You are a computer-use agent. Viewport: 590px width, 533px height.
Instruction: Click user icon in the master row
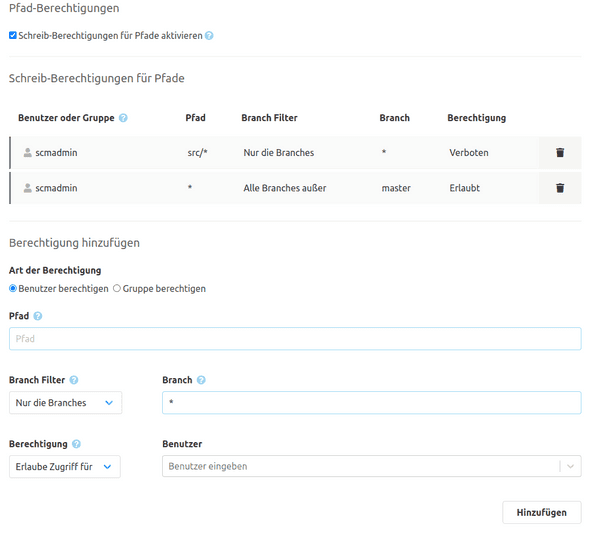(x=27, y=188)
